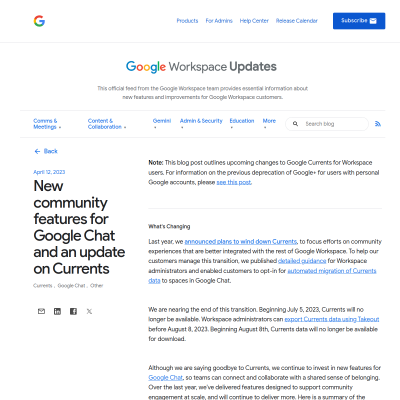Open the RSS feed icon
The width and height of the screenshot is (400, 400).
point(378,124)
